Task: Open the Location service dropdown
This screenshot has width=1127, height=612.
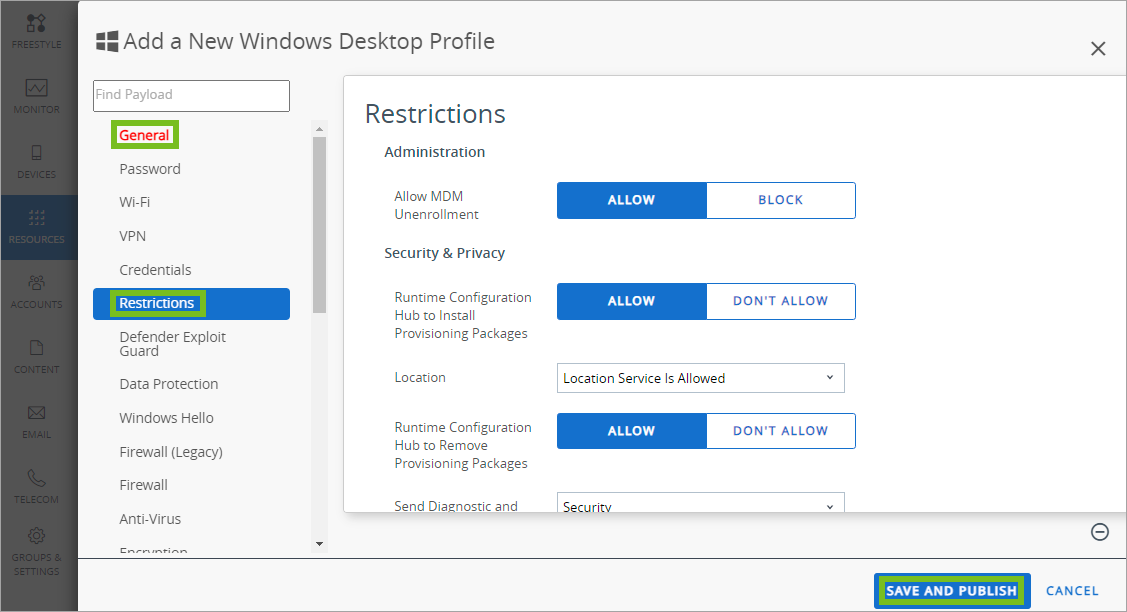Action: point(701,378)
